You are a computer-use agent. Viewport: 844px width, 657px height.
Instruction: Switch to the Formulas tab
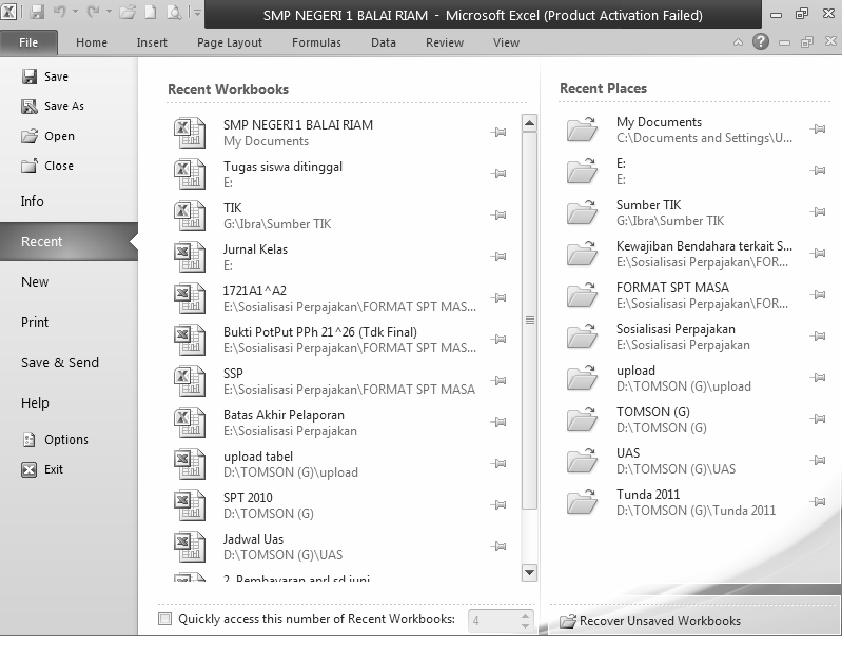316,43
